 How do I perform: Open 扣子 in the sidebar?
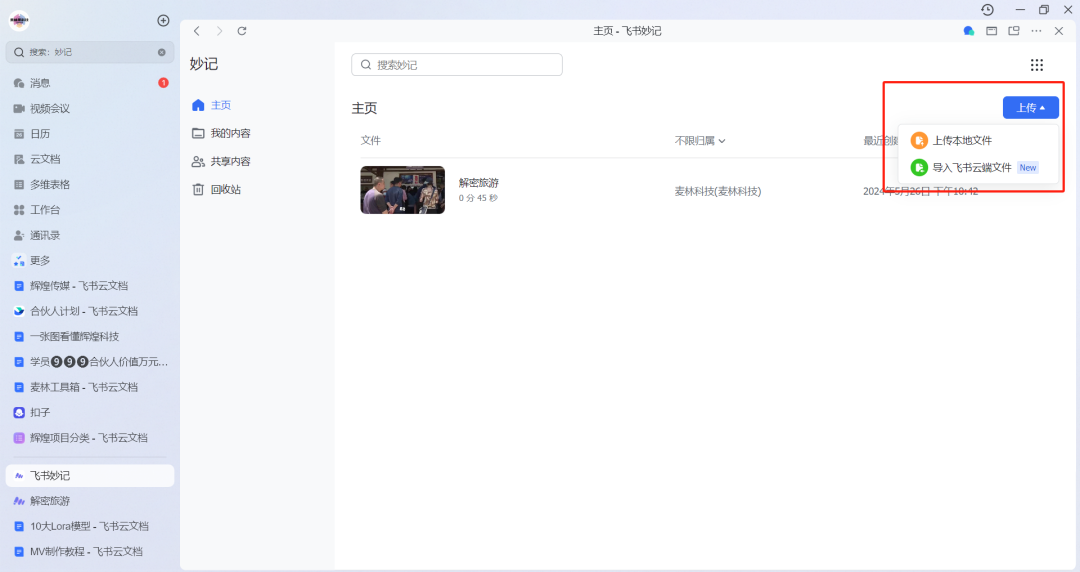[90, 412]
